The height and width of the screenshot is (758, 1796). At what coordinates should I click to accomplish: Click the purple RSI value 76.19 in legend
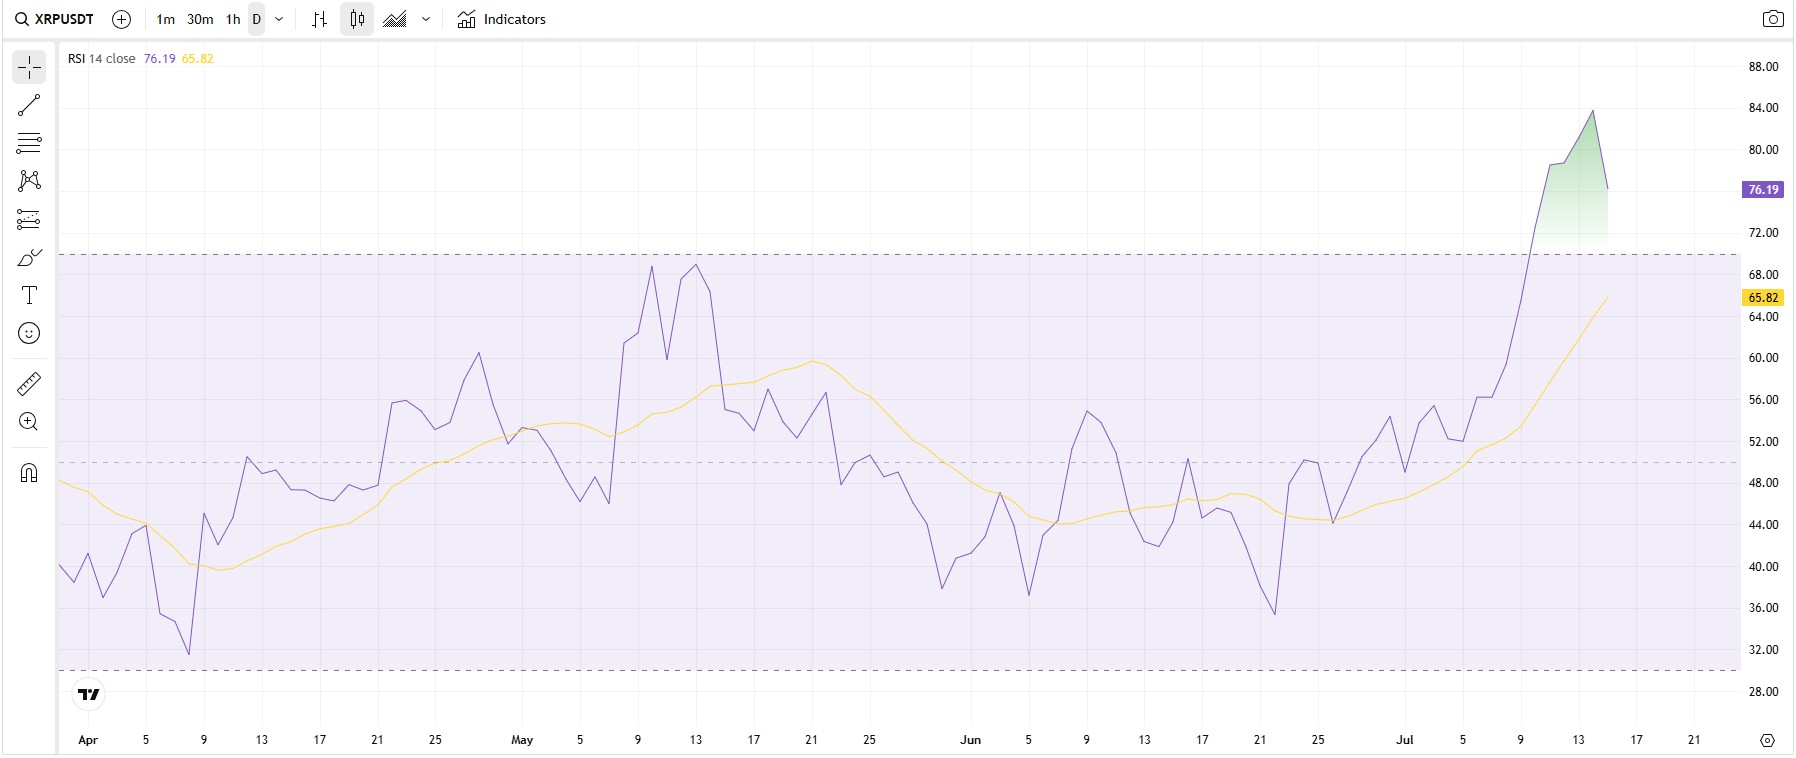159,59
